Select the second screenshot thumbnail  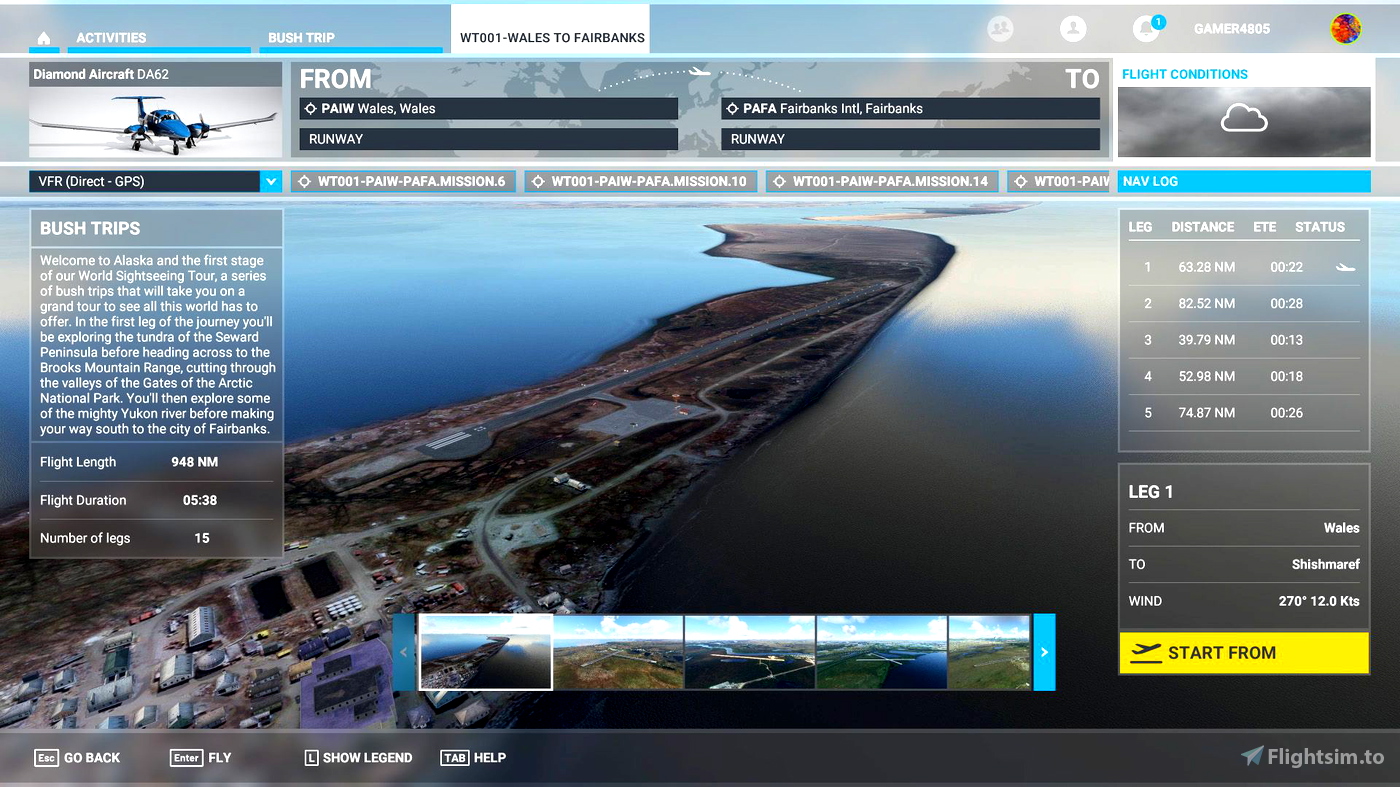click(x=618, y=652)
